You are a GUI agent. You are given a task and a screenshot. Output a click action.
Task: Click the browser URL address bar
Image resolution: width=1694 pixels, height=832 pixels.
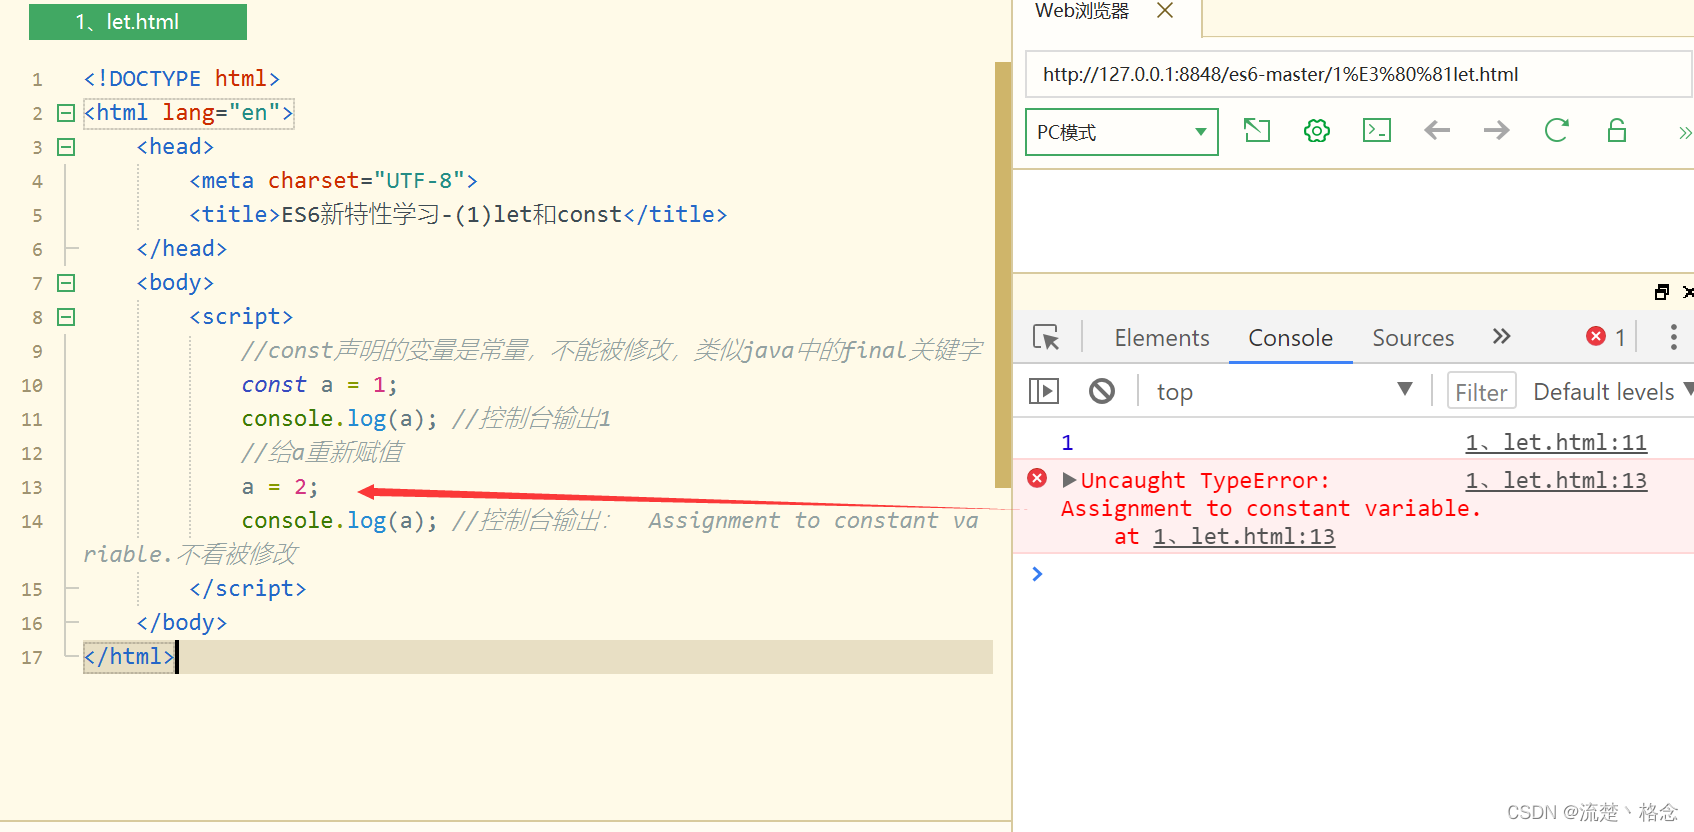tap(1358, 74)
